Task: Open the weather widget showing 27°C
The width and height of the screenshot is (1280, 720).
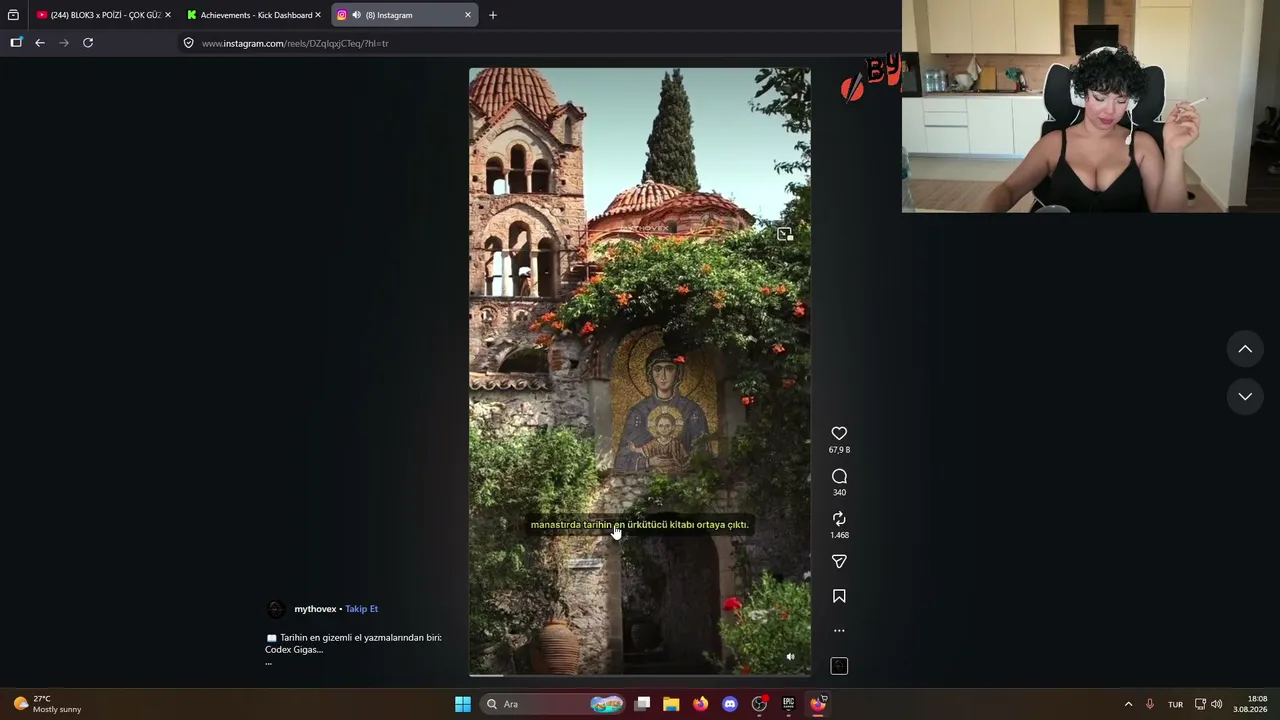Action: coord(47,704)
